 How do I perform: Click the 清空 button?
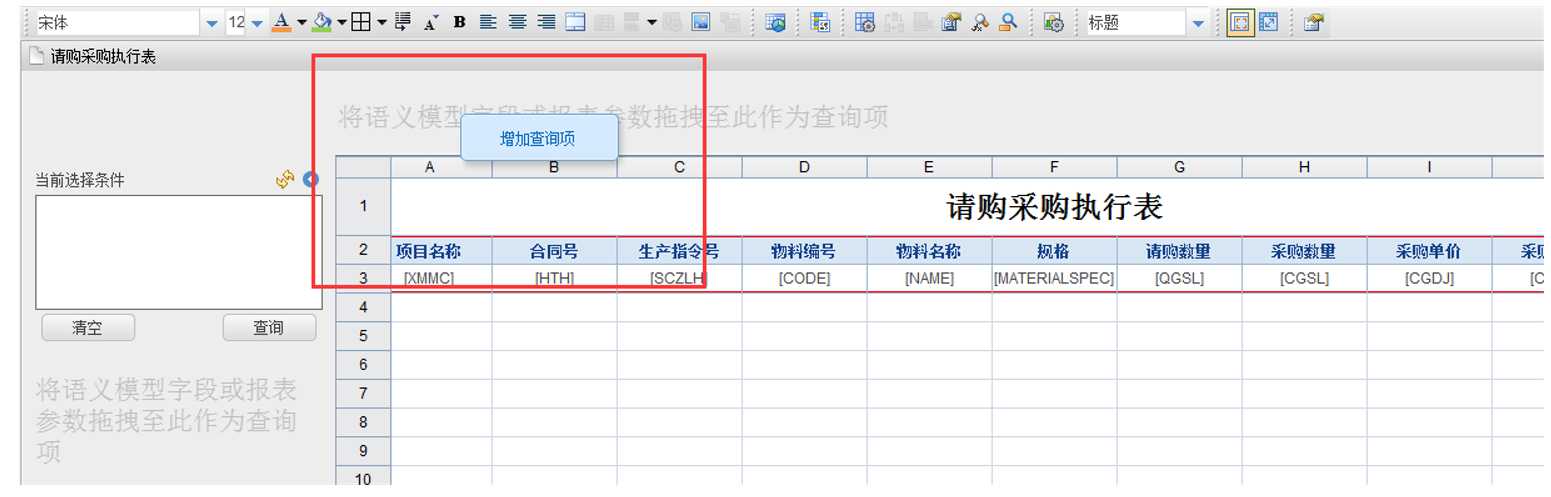pos(87,327)
